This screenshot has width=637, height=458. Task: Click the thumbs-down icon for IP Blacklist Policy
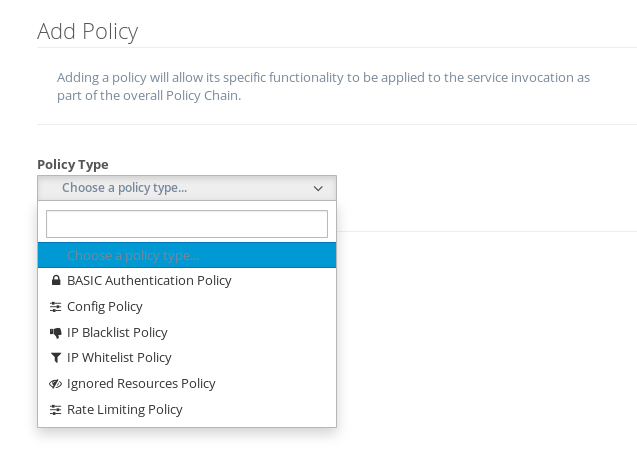point(55,333)
